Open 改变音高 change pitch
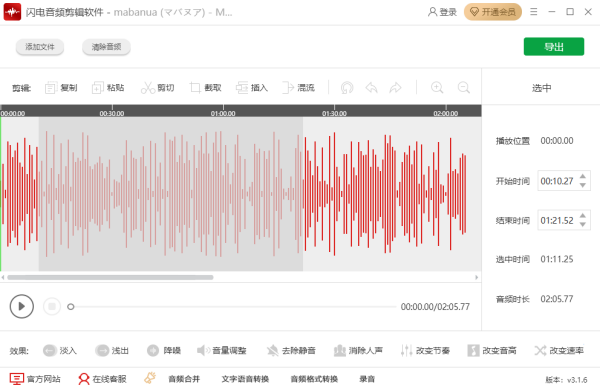This screenshot has width=600, height=388. coord(492,350)
